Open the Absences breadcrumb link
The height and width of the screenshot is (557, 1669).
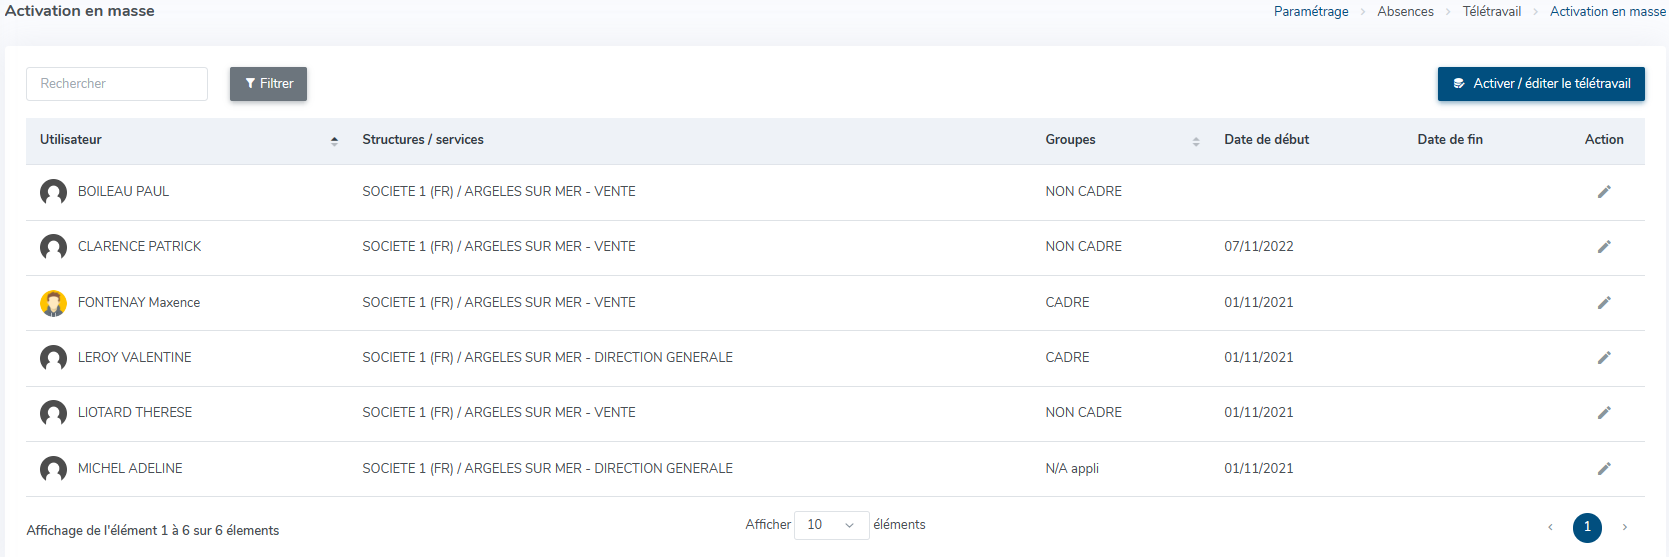tap(1405, 12)
